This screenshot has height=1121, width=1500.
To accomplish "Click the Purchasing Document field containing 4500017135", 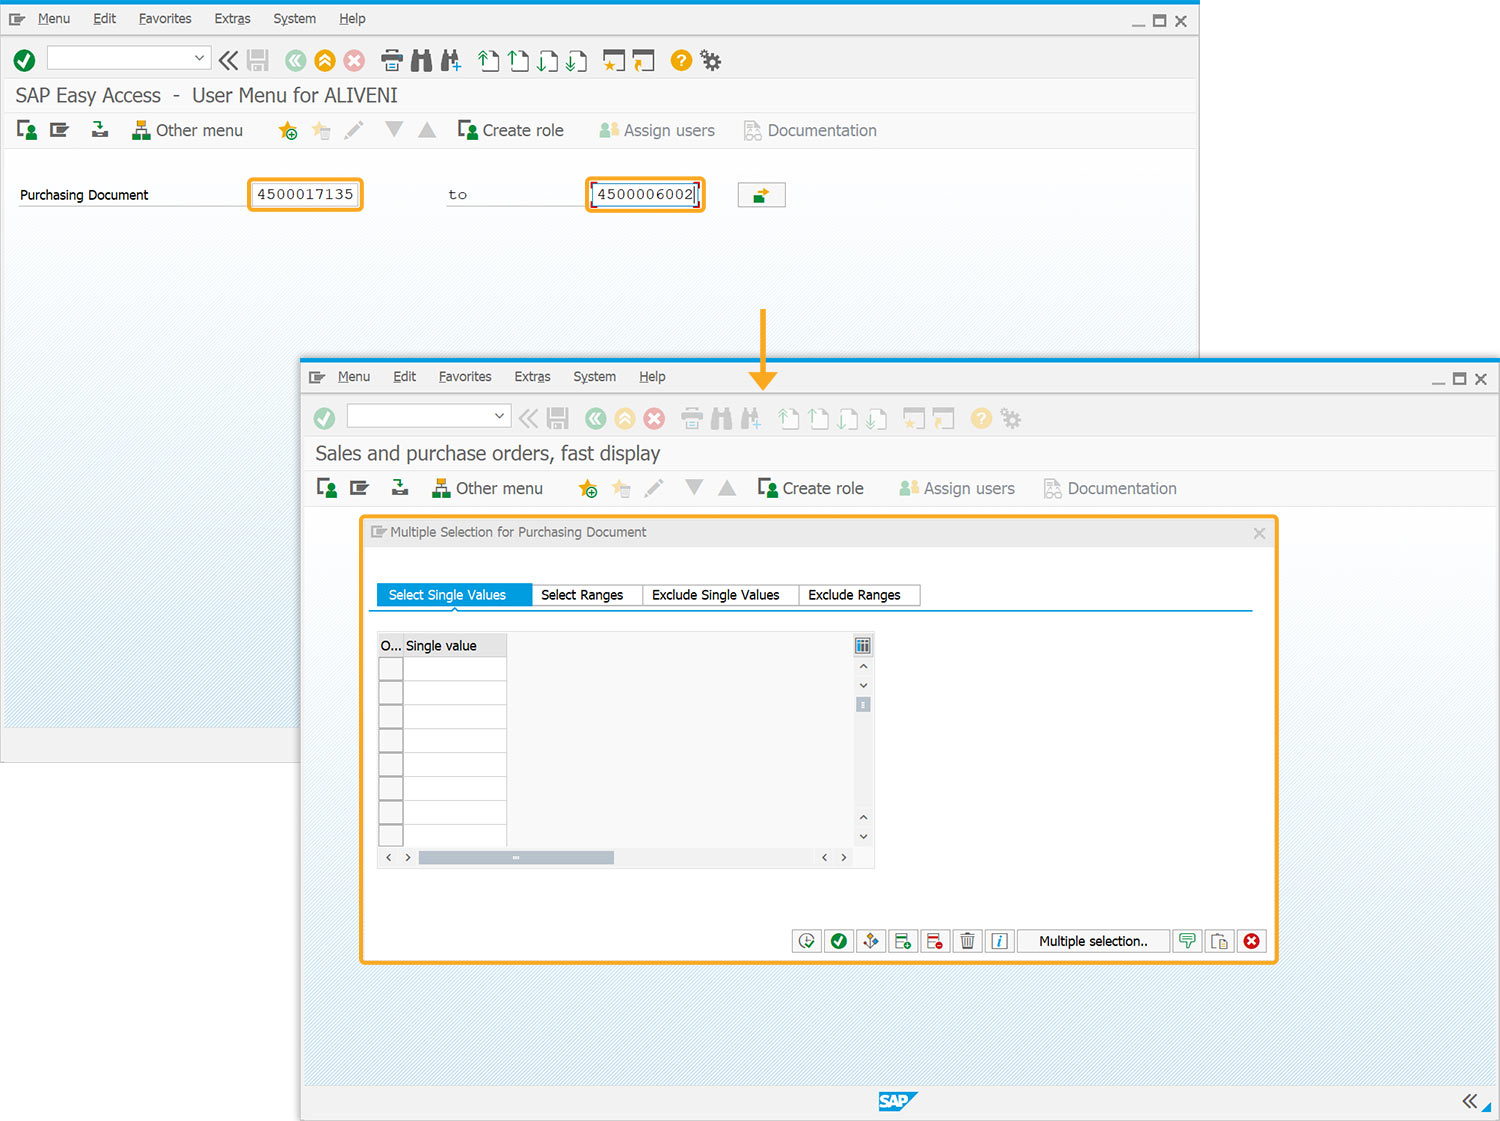I will tap(305, 194).
